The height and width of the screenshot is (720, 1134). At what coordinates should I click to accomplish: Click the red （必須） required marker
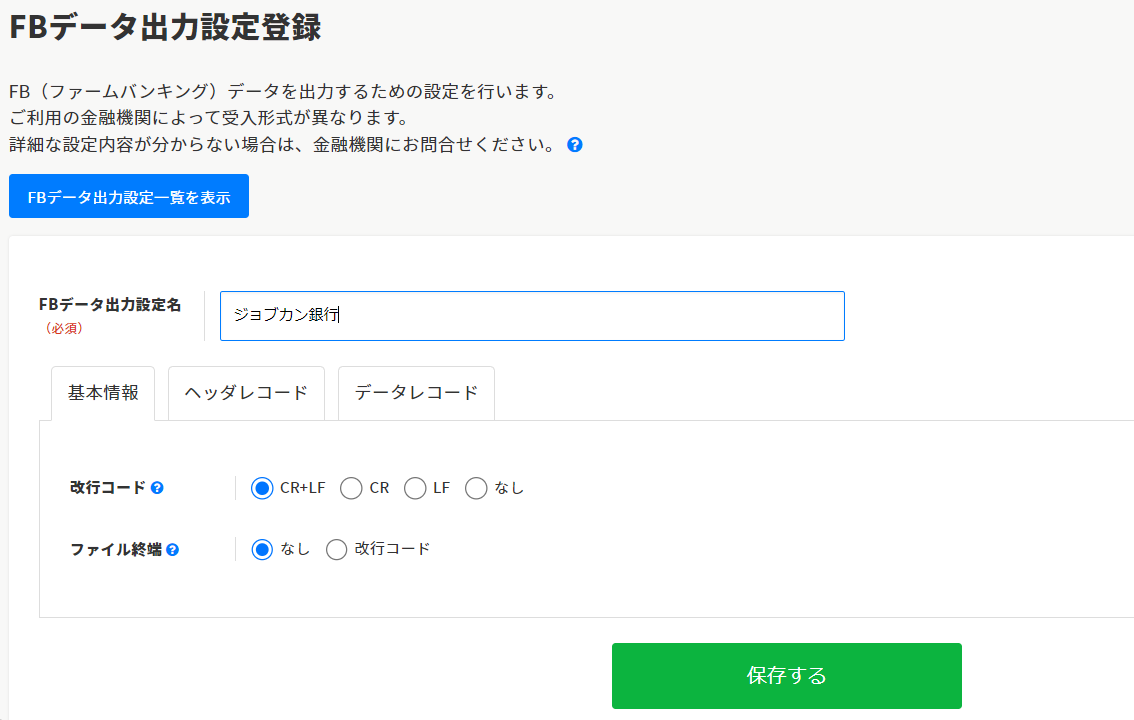point(63,328)
